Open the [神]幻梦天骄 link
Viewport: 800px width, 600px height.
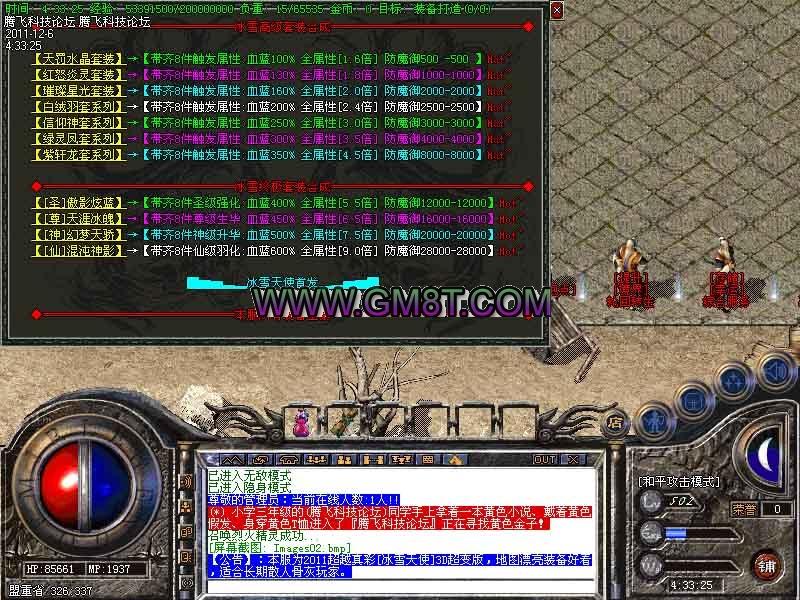click(x=78, y=235)
